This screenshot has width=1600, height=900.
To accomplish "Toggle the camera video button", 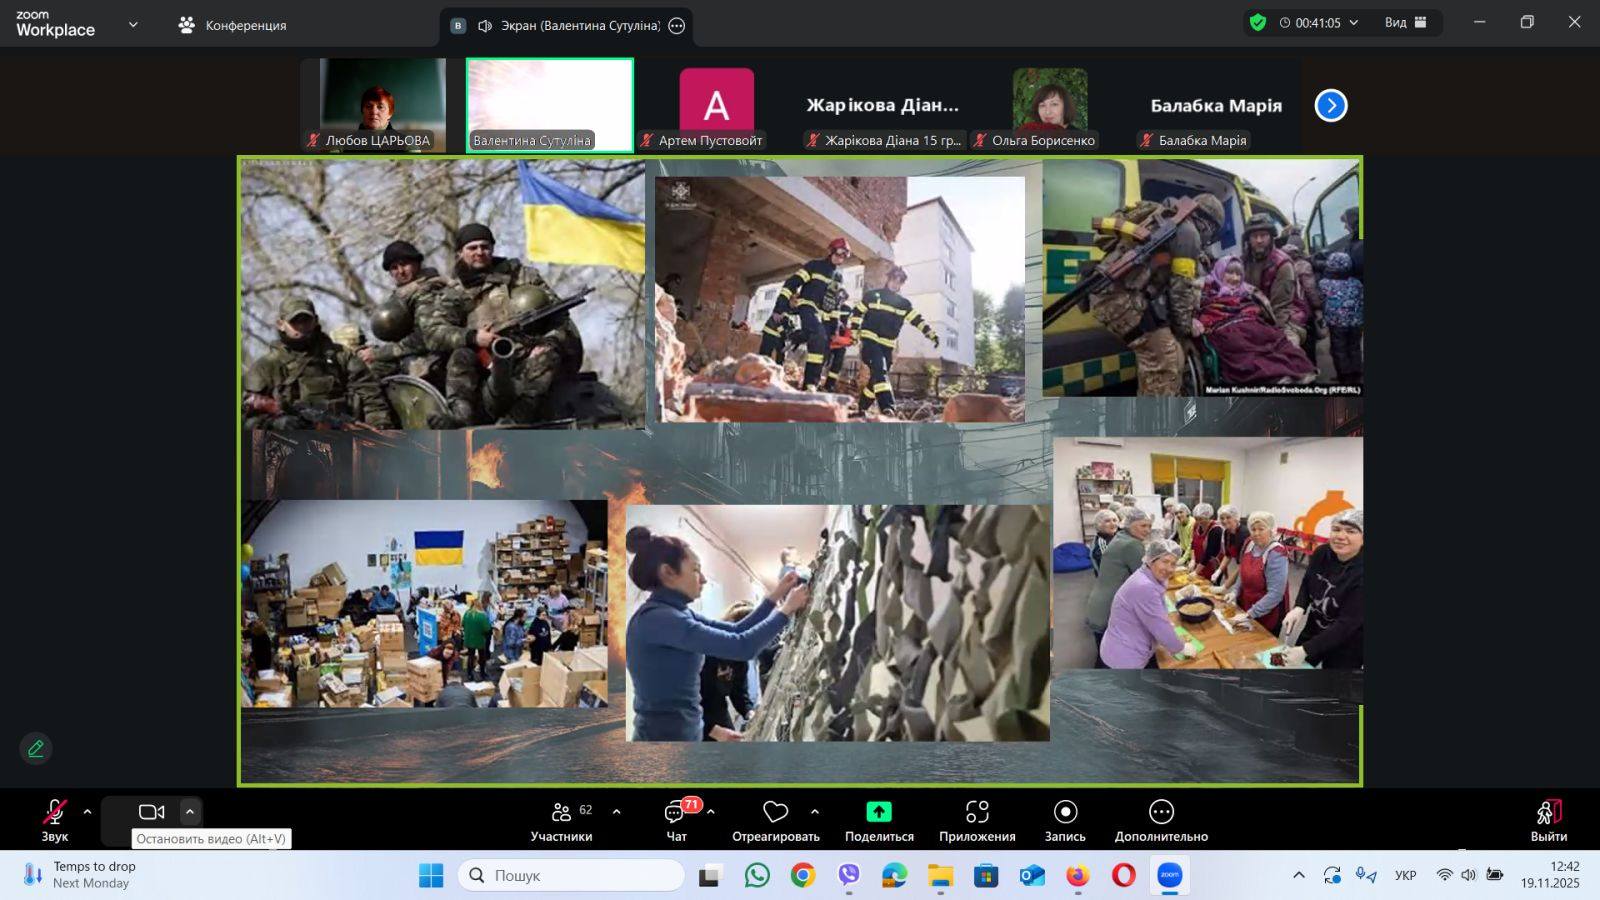I will [151, 812].
